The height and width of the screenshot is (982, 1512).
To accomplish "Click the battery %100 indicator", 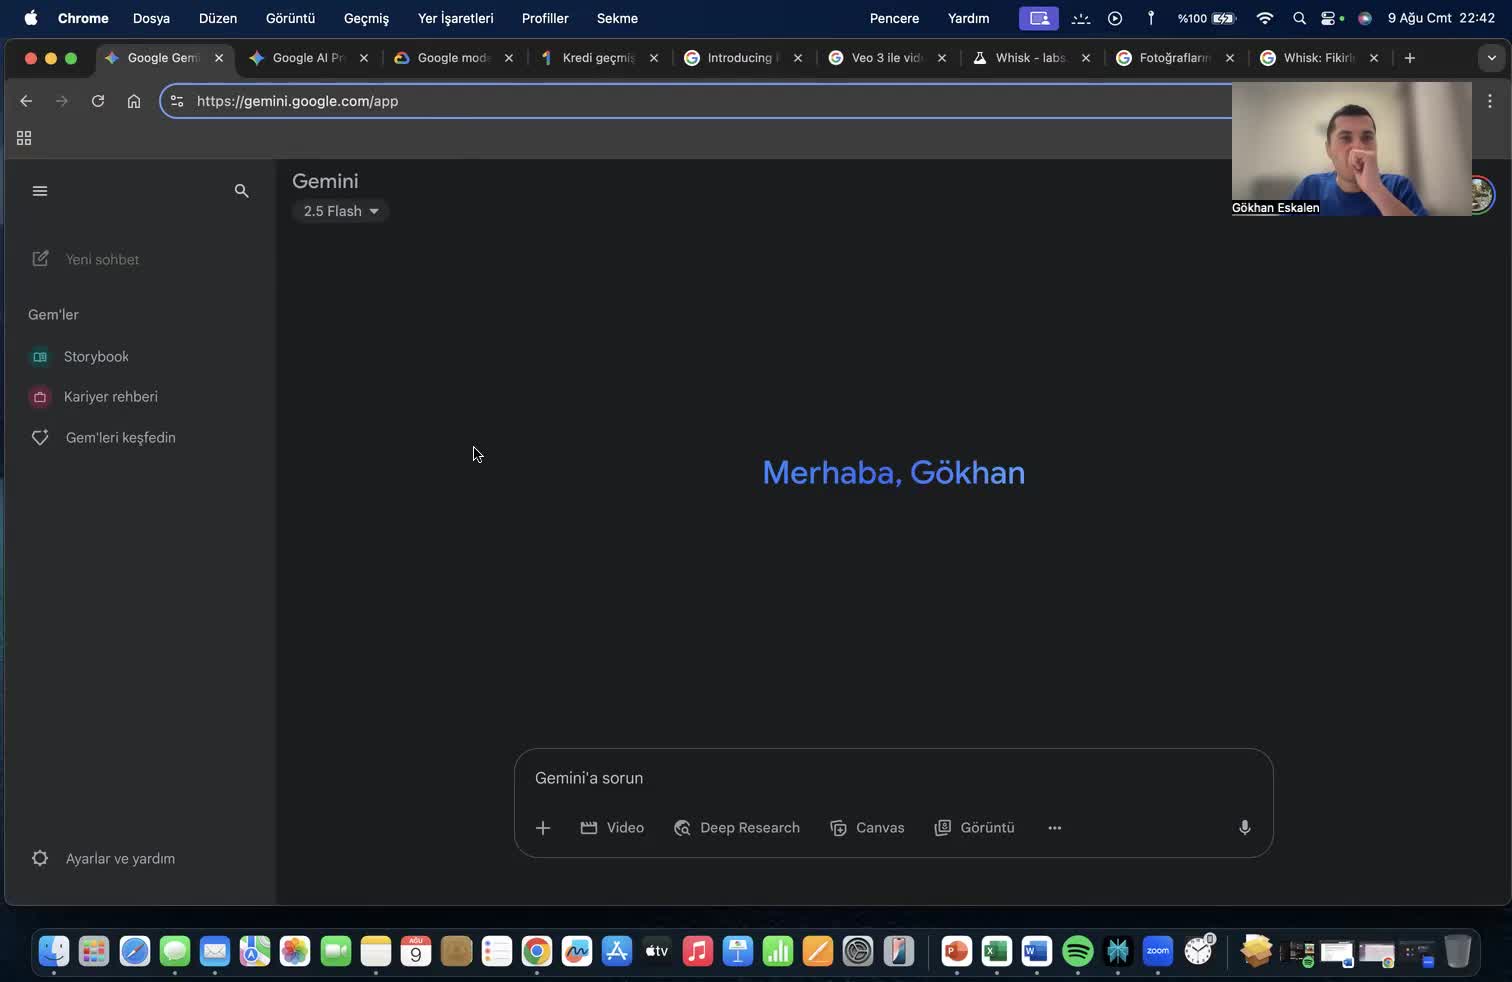I will coord(1206,18).
